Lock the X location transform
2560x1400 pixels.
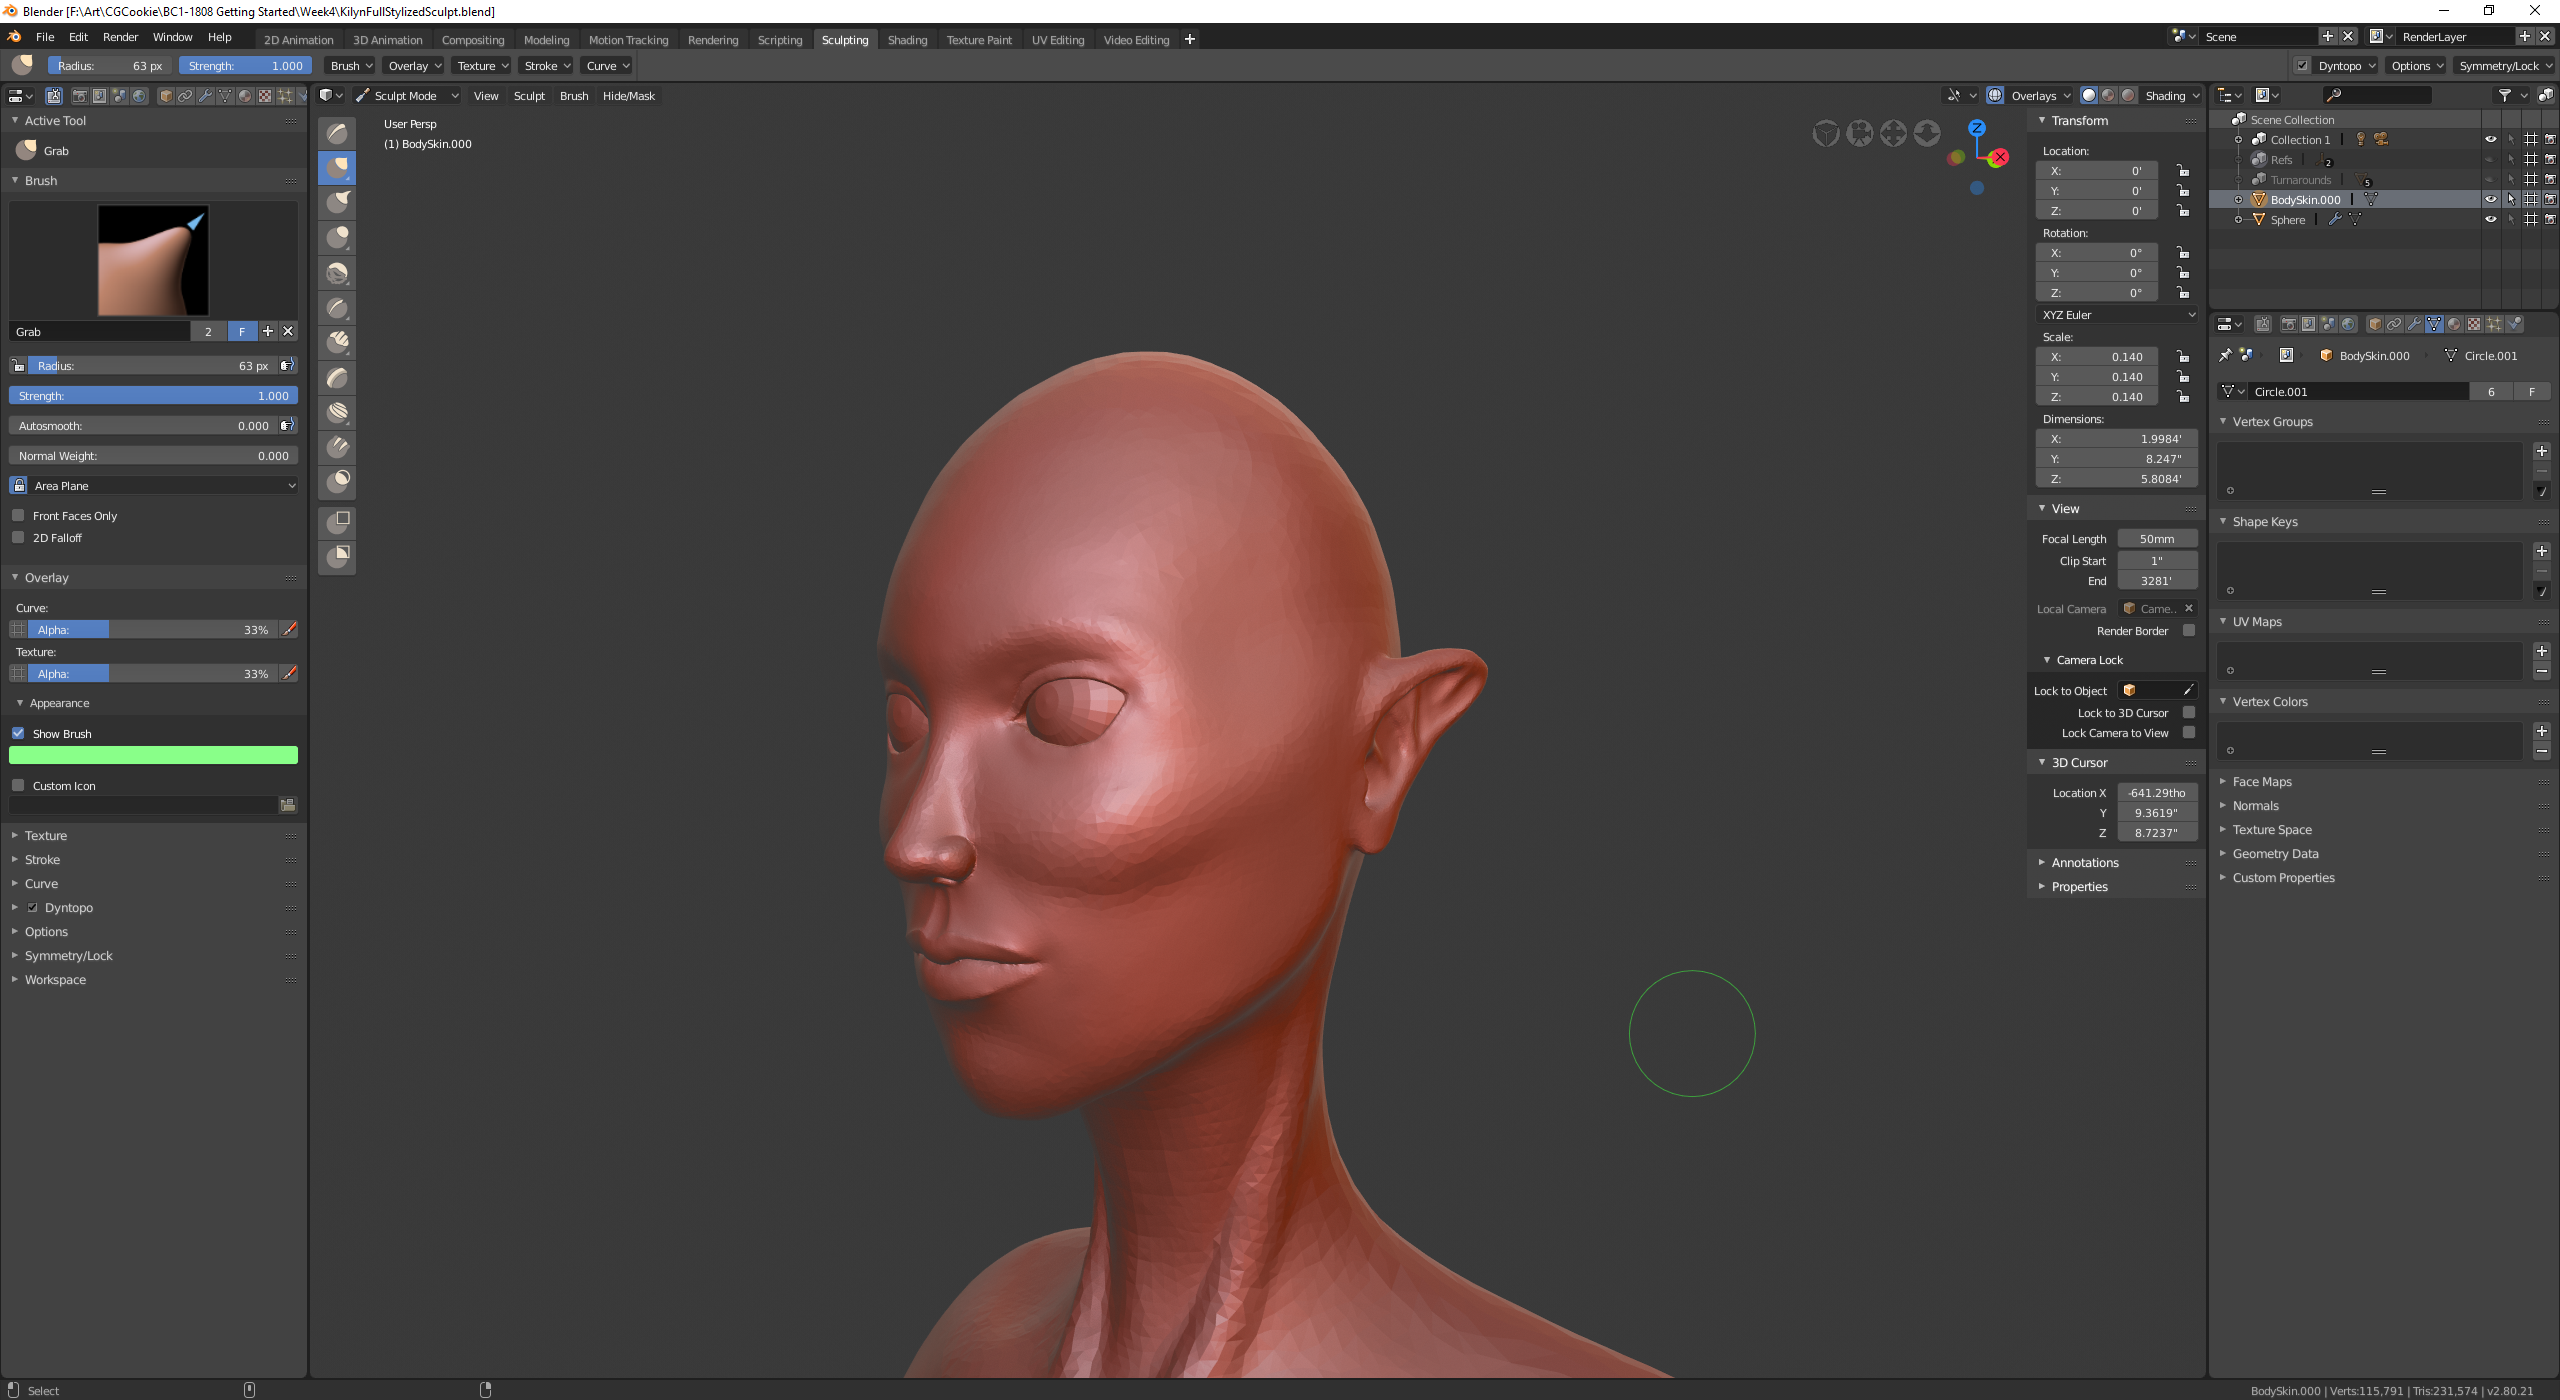click(x=2183, y=171)
